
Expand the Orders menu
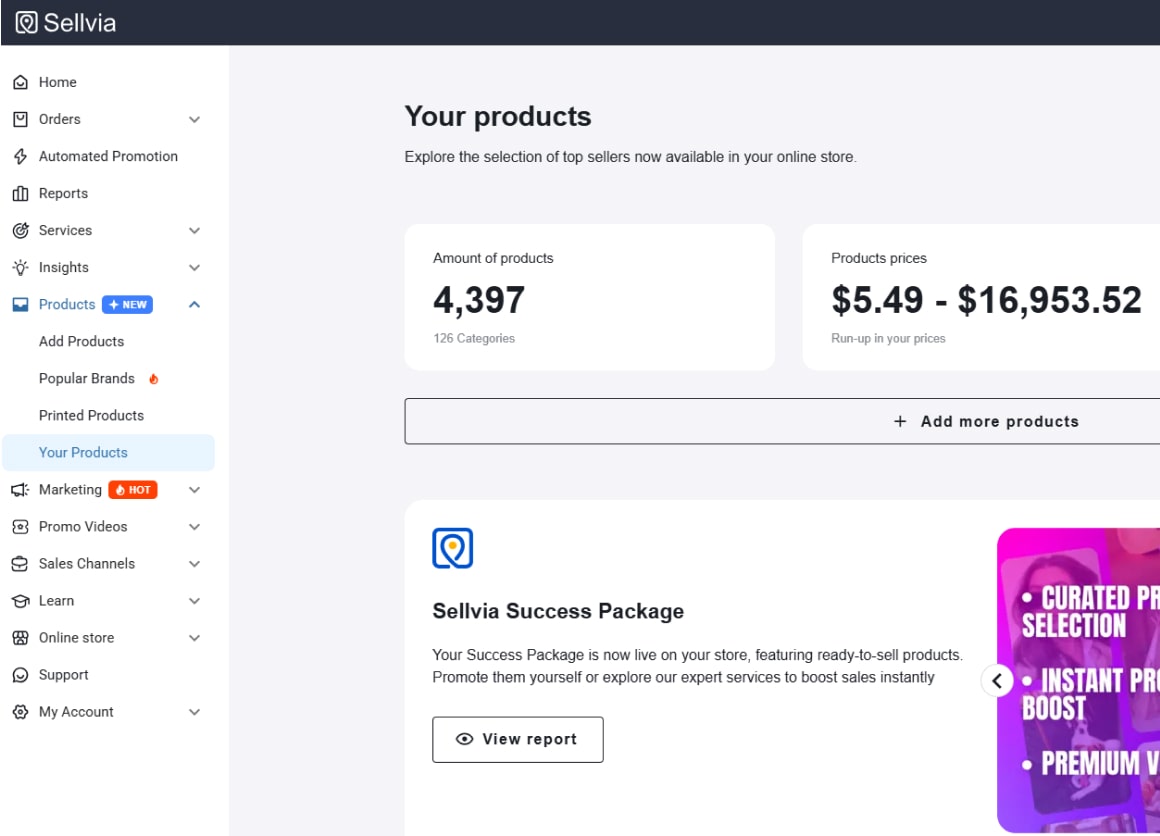pos(196,119)
